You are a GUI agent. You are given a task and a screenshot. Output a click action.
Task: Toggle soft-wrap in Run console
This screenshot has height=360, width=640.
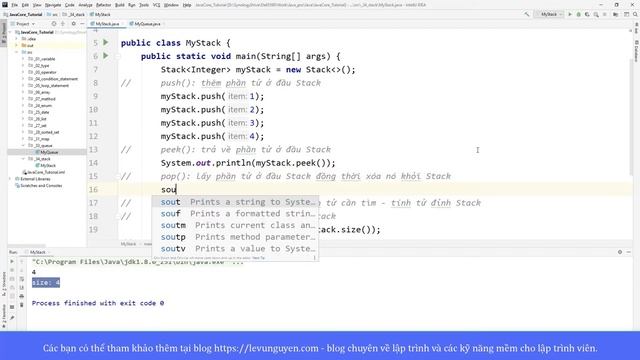point(22,279)
